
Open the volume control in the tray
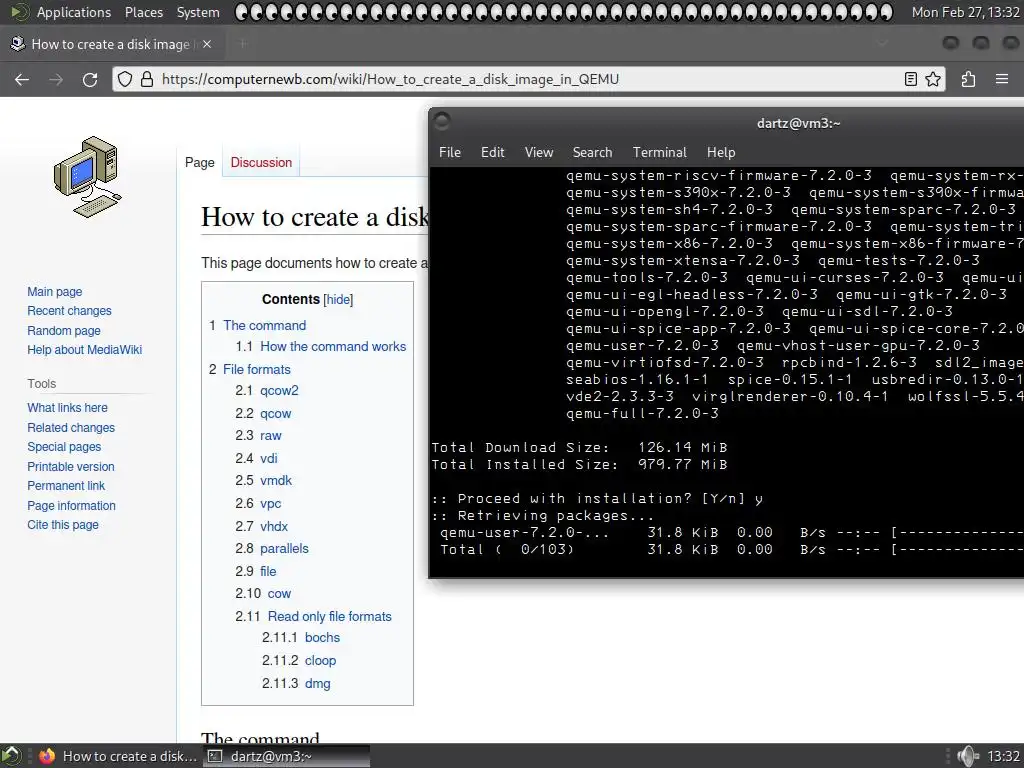point(967,756)
